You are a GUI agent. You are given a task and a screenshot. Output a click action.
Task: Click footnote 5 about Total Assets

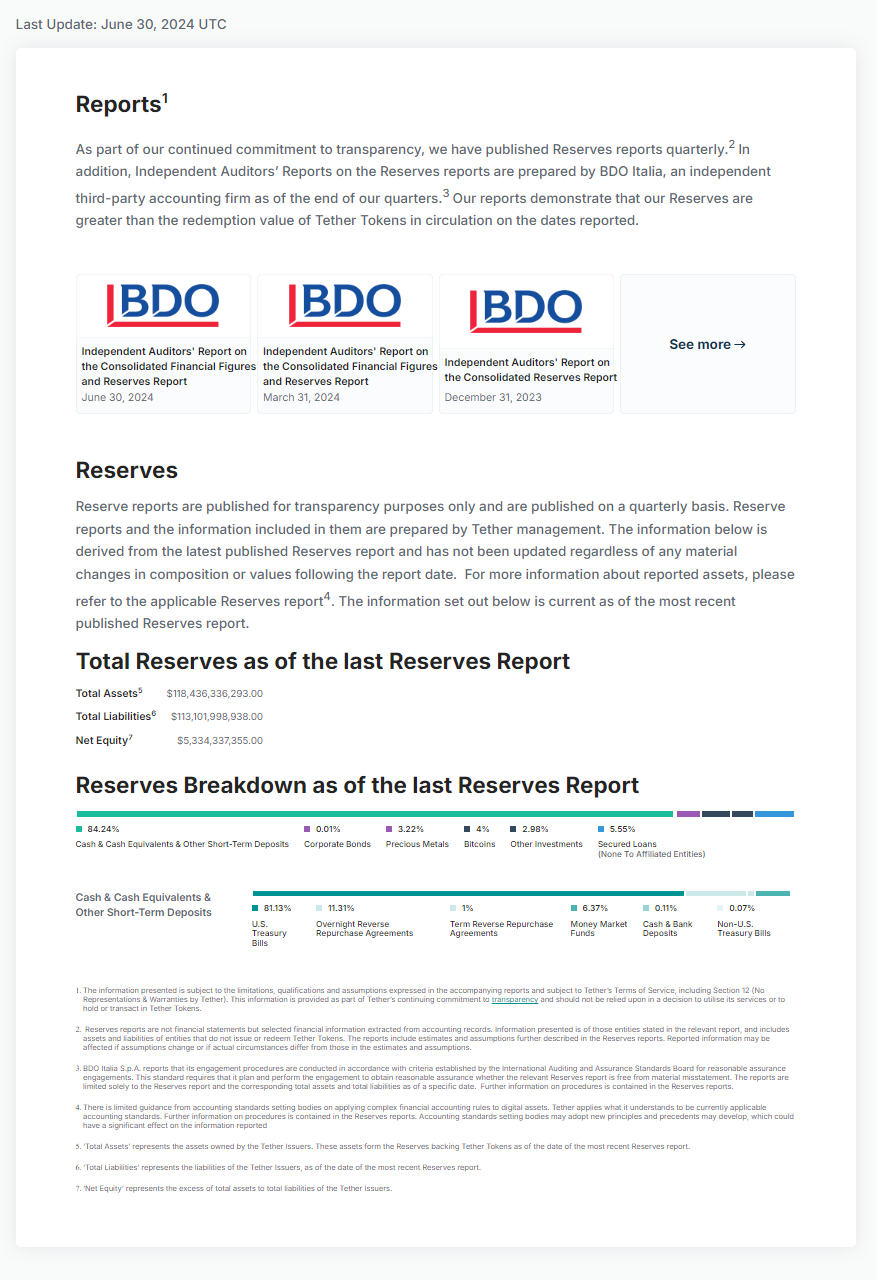(383, 1146)
